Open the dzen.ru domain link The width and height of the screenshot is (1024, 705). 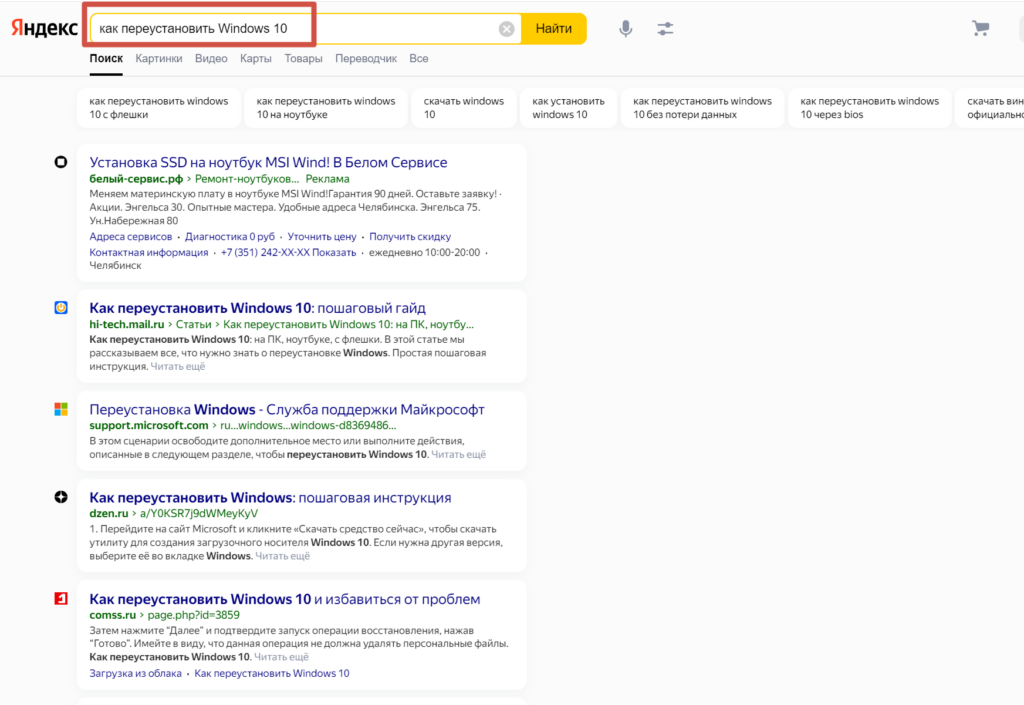(x=108, y=514)
